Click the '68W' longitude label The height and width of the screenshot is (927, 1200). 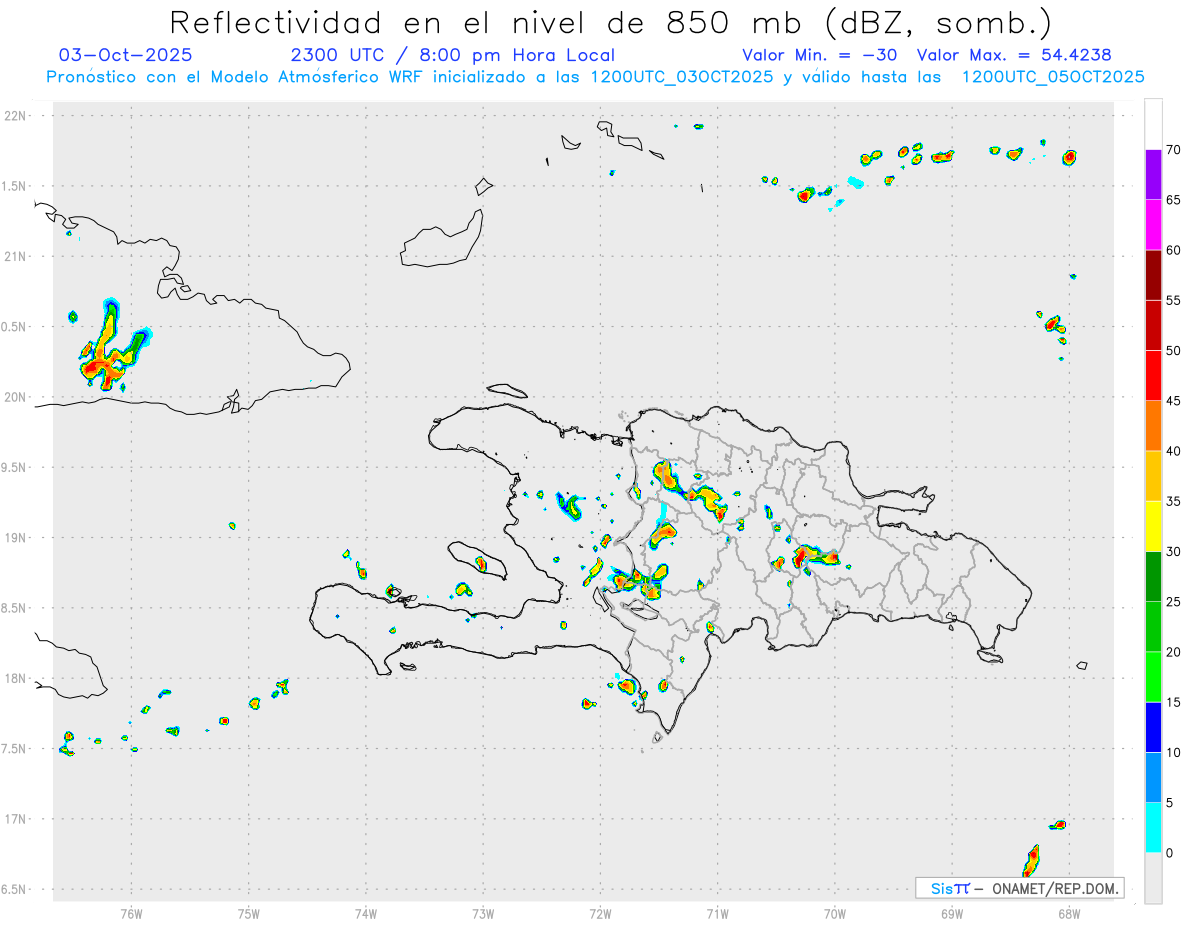pyautogui.click(x=1069, y=912)
